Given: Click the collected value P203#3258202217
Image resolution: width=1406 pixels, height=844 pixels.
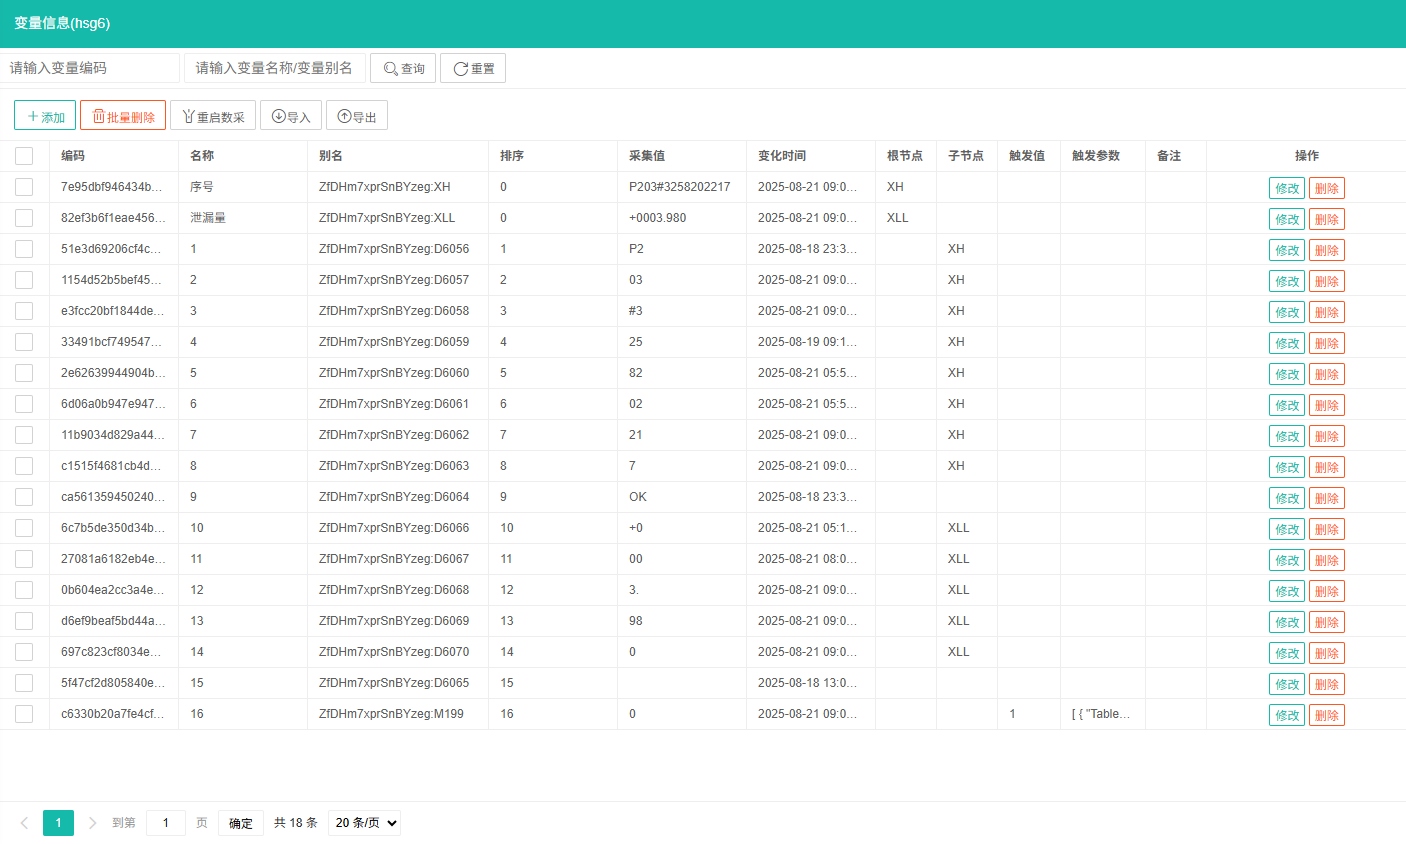Looking at the screenshot, I should pyautogui.click(x=680, y=187).
